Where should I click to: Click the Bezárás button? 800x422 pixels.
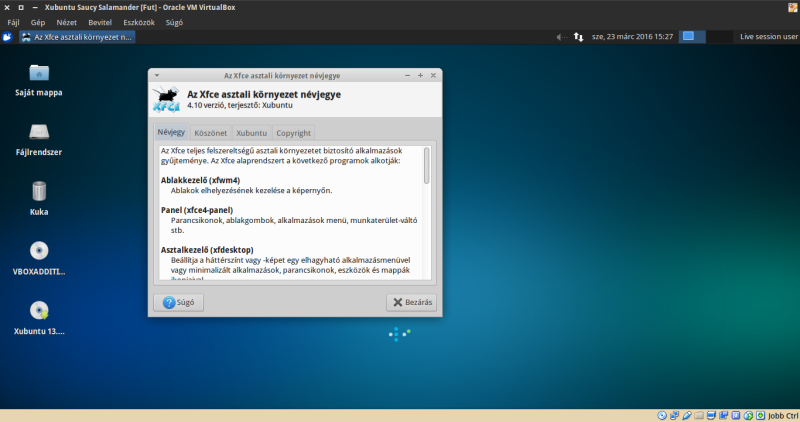click(411, 303)
